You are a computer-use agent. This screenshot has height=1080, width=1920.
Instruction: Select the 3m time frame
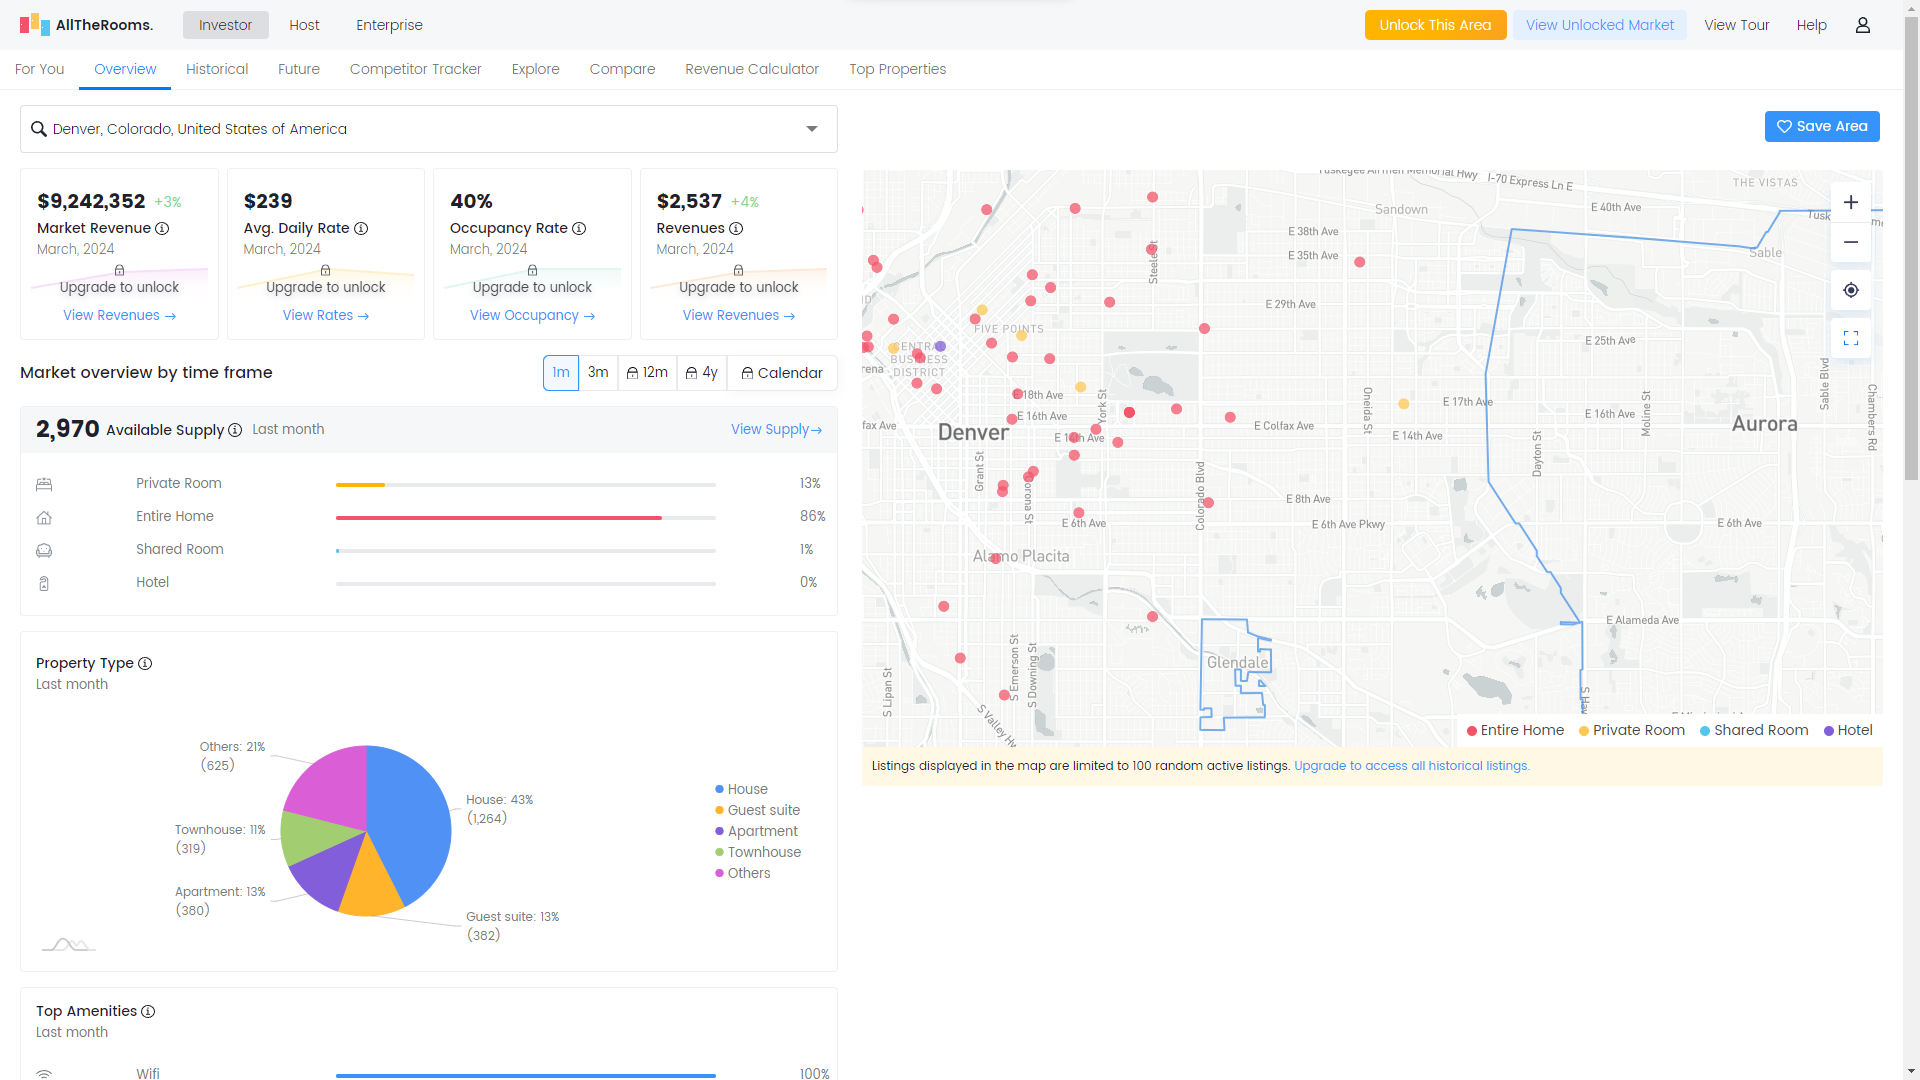[598, 372]
